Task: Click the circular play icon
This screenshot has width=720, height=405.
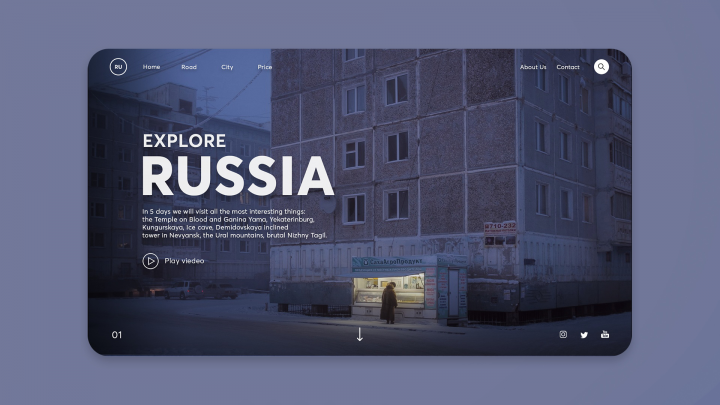Action: (x=150, y=261)
